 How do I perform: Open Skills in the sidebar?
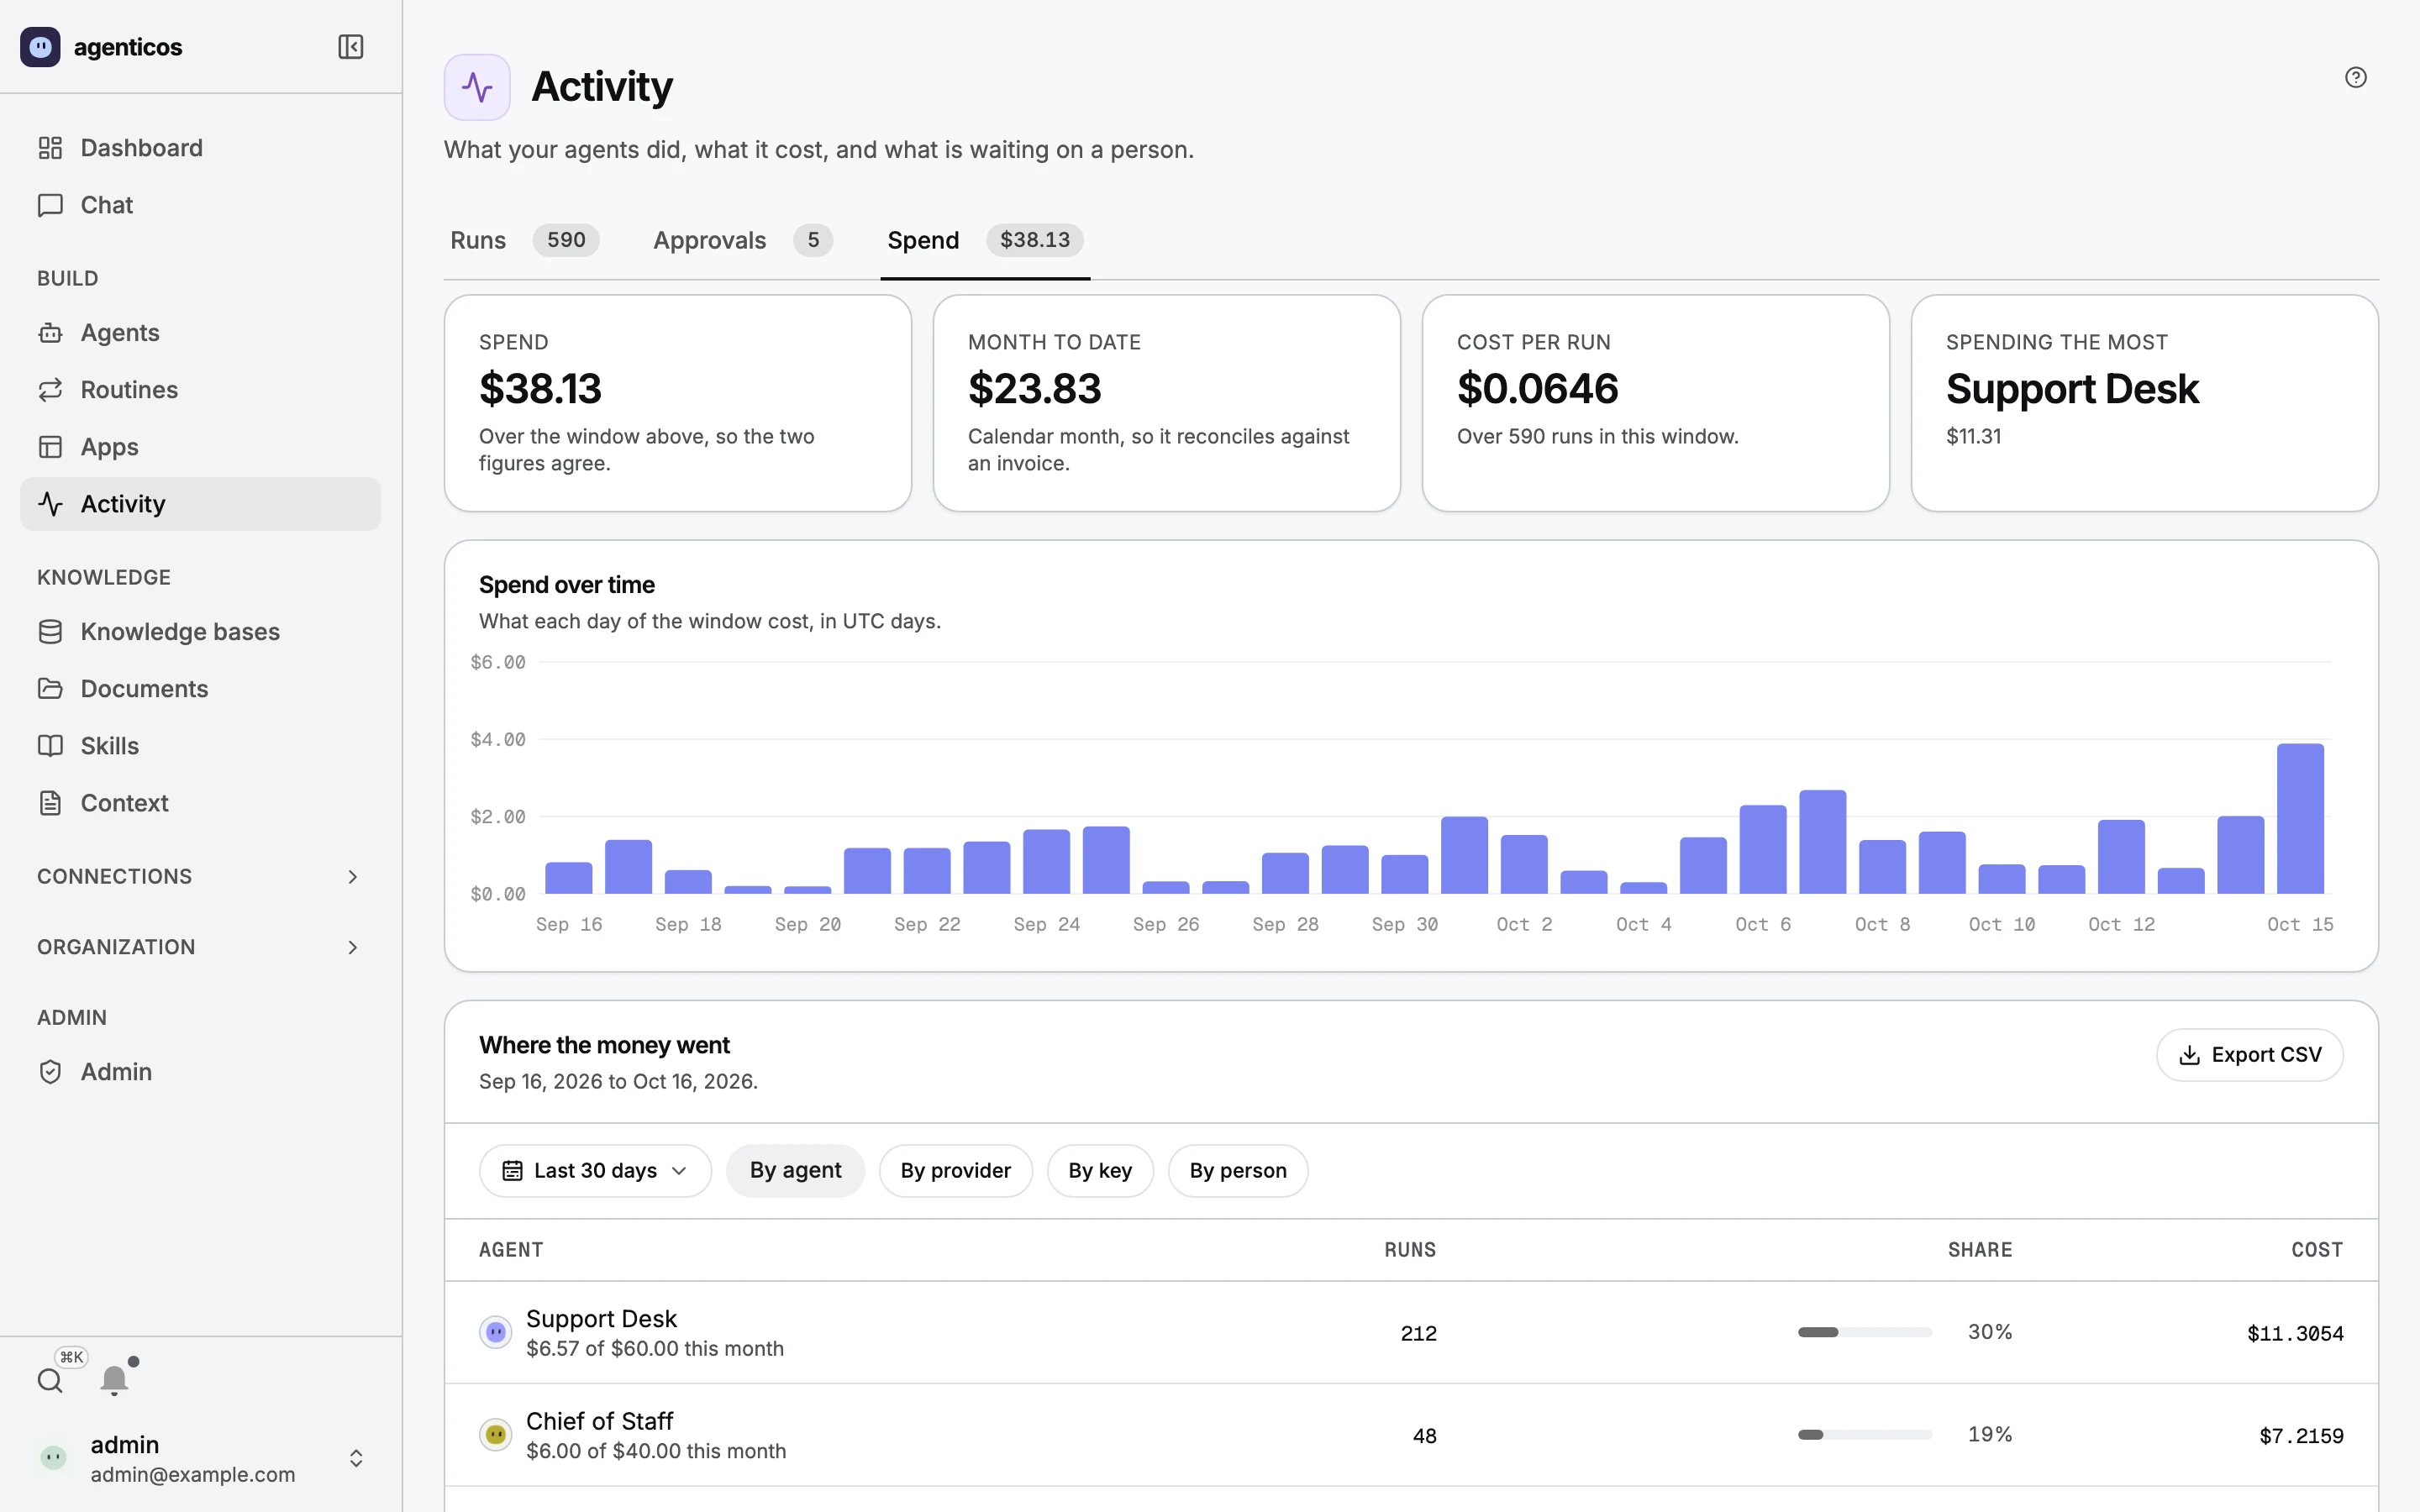click(200, 746)
